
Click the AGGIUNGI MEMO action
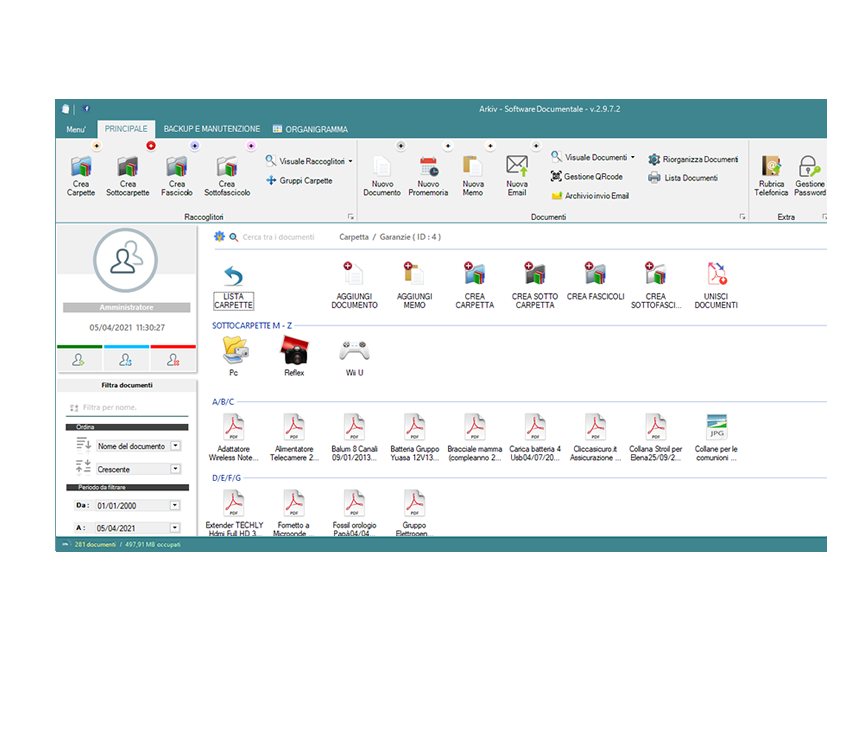click(413, 285)
